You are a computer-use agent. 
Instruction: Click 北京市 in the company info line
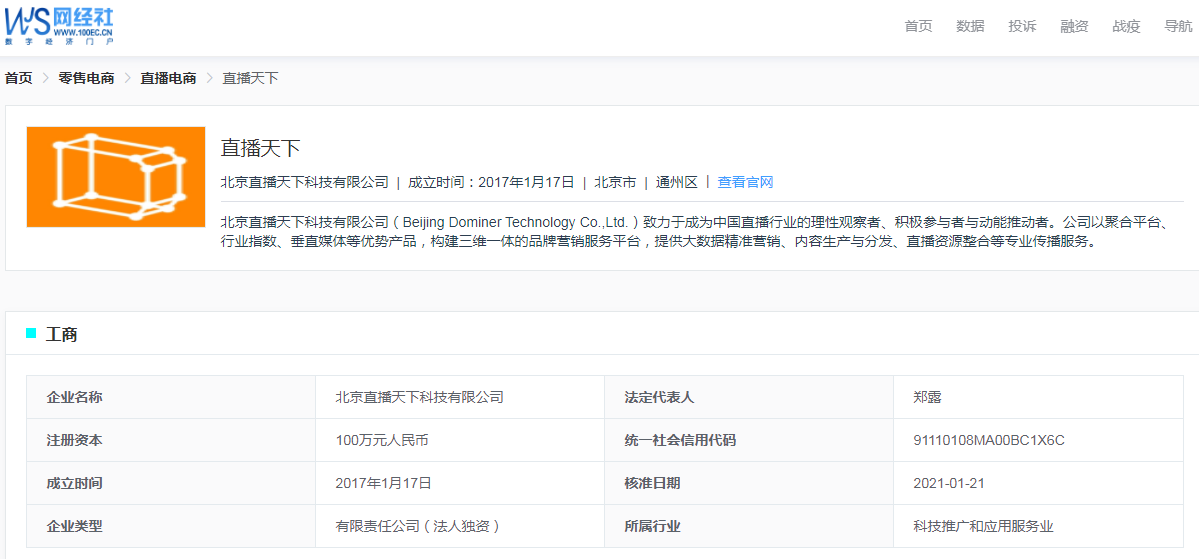(x=615, y=182)
